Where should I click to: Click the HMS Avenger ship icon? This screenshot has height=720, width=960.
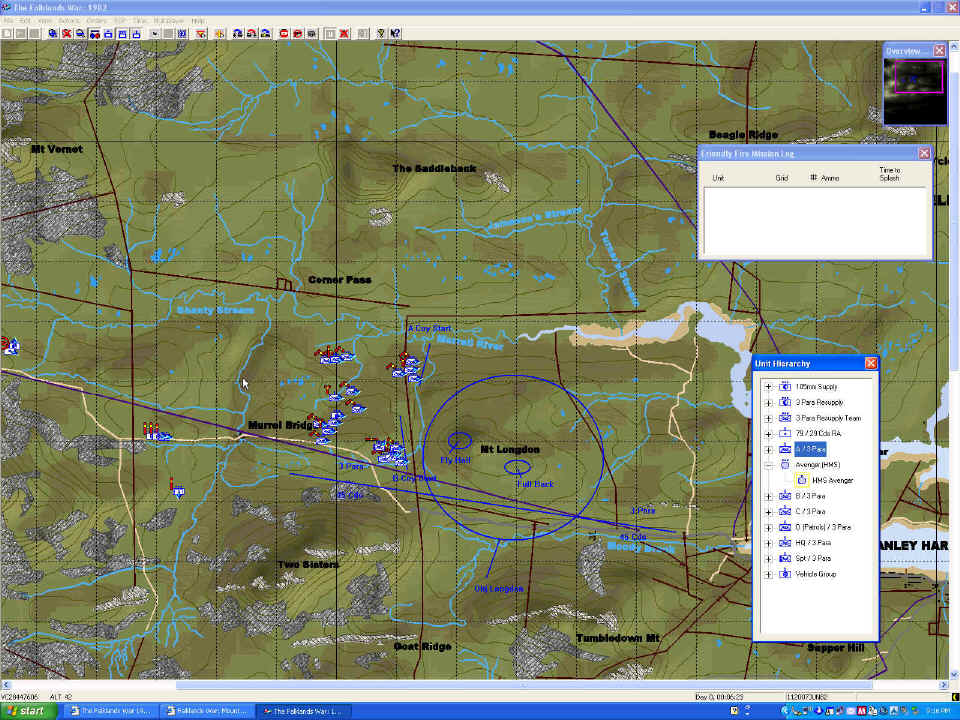[801, 480]
